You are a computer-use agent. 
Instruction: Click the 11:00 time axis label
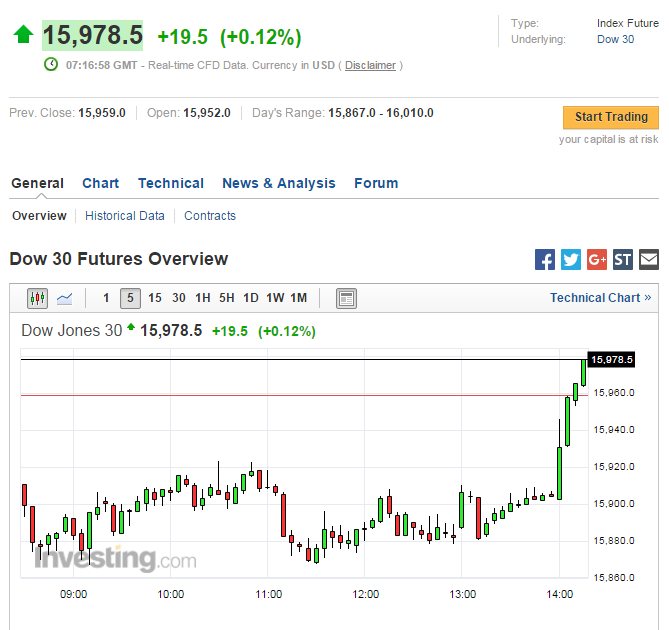tap(269, 594)
